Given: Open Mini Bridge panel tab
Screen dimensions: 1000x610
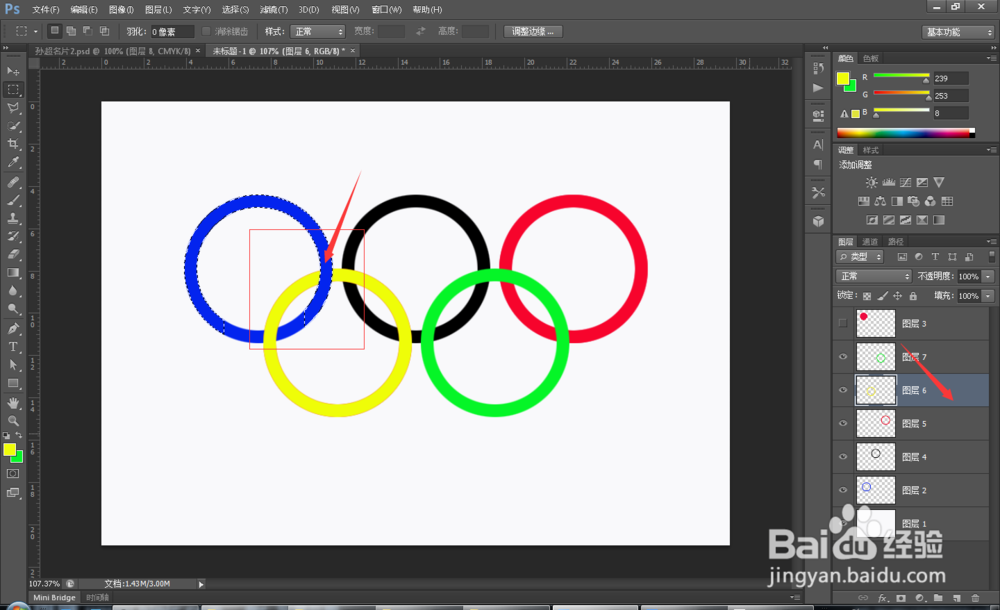Looking at the screenshot, I should coord(54,597).
